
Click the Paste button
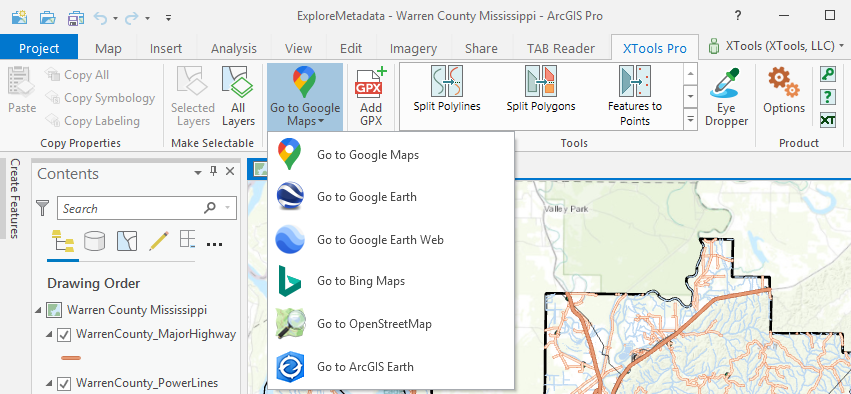pos(22,90)
